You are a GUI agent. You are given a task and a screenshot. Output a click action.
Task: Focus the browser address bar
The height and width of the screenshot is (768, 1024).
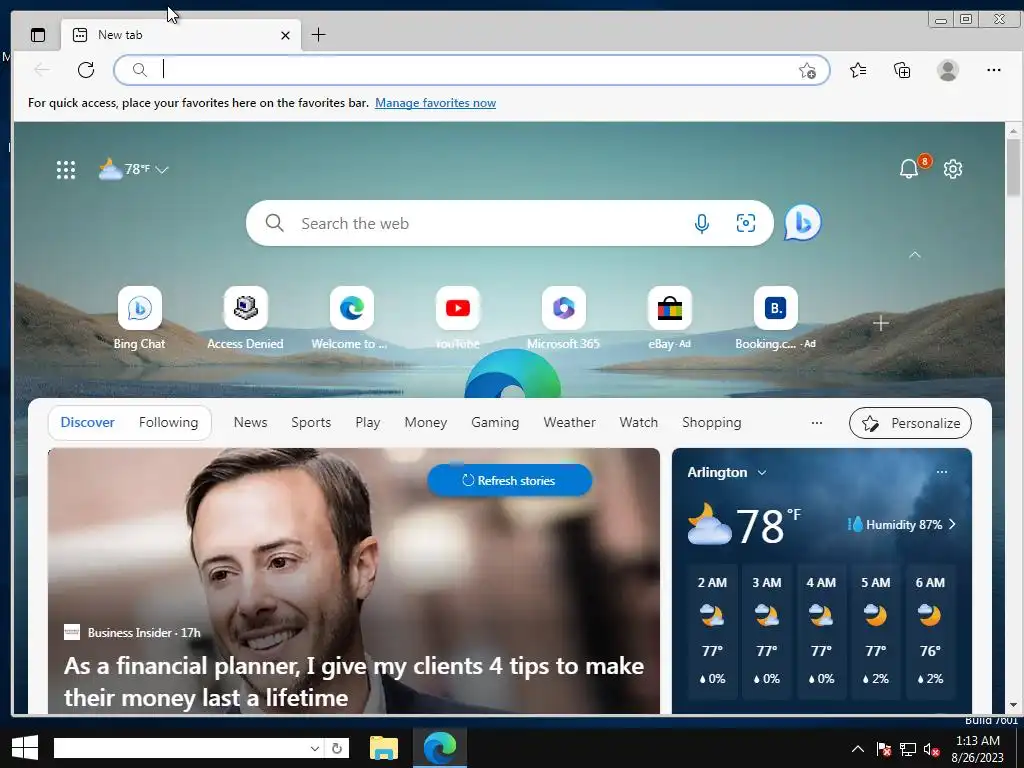click(x=472, y=70)
